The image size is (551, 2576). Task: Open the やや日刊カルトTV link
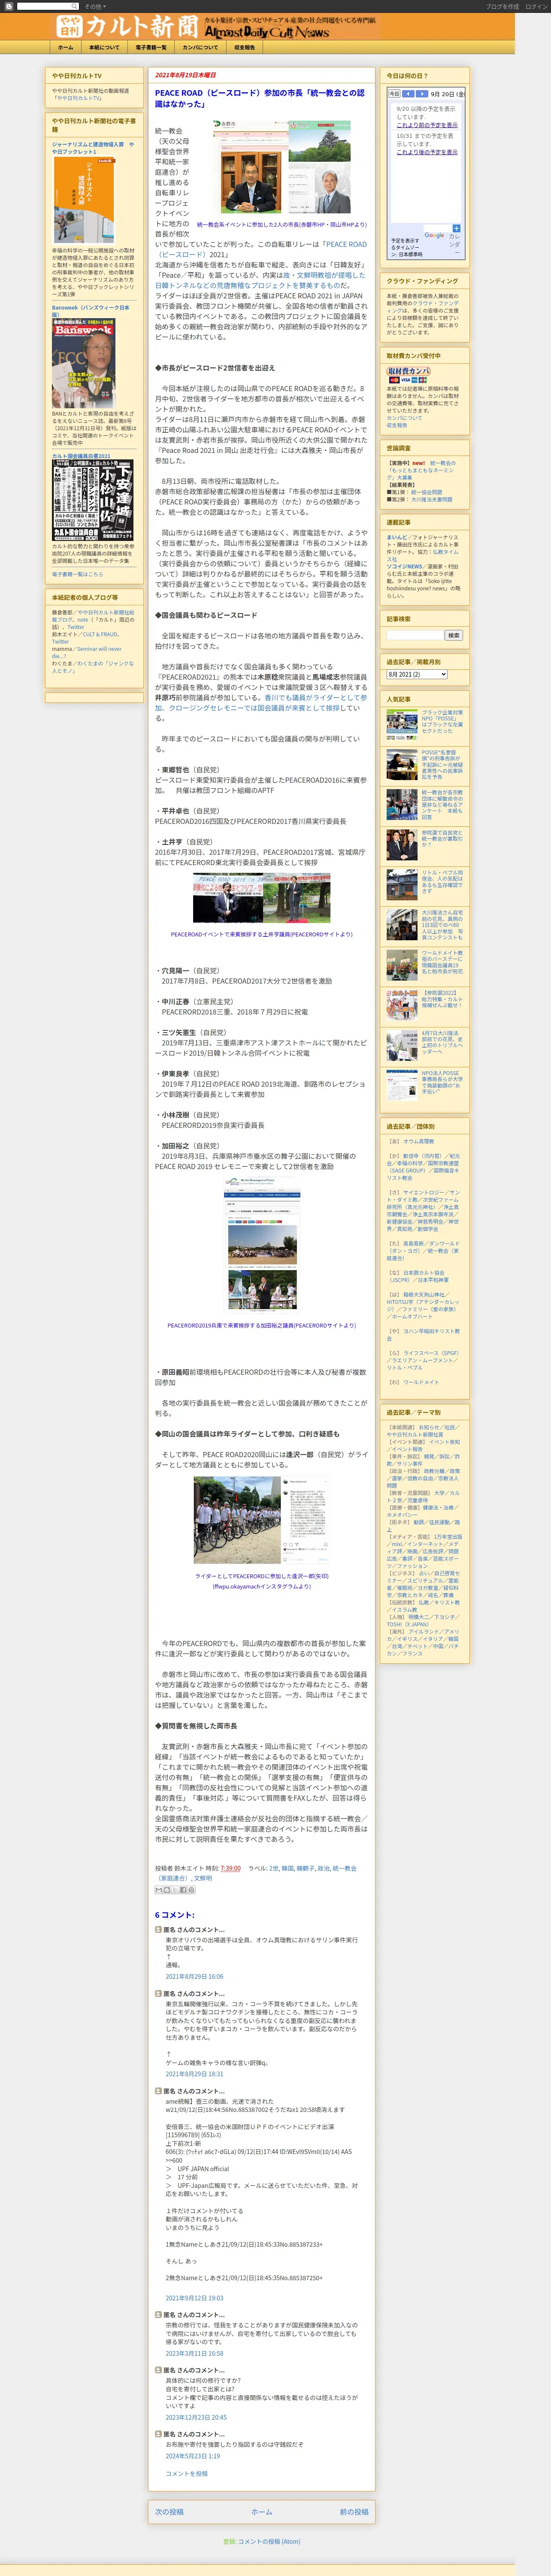[x=78, y=98]
